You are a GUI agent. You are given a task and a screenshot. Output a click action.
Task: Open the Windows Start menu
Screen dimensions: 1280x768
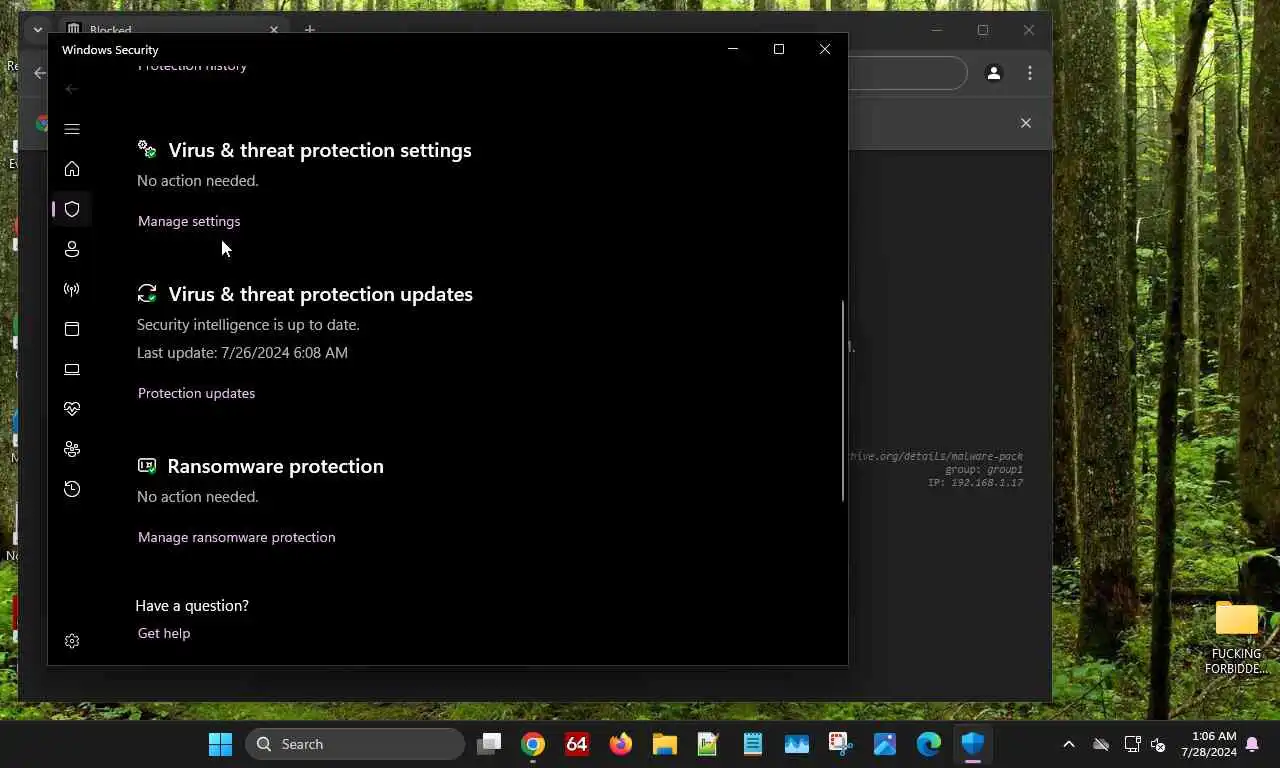(x=220, y=744)
